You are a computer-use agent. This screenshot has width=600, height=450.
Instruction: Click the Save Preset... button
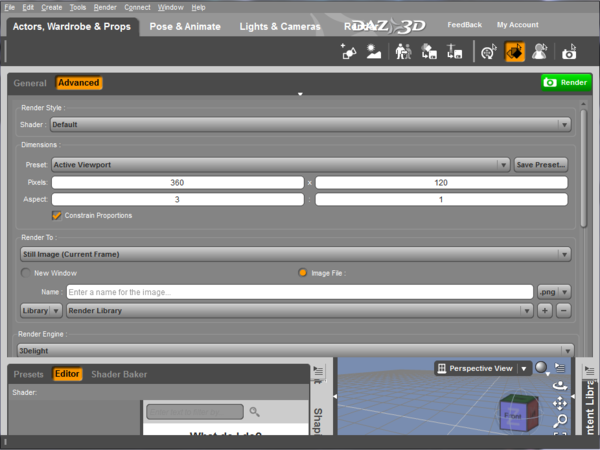541,165
